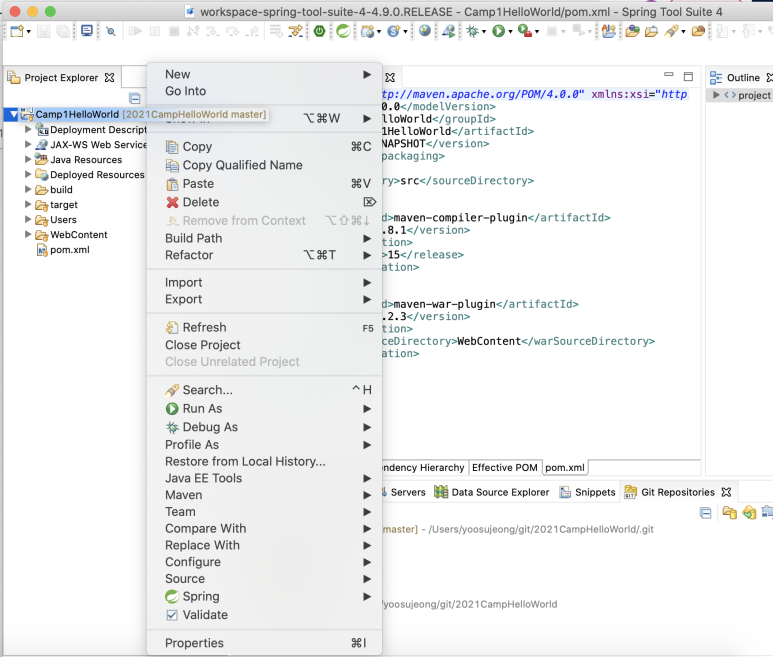This screenshot has width=773, height=657.
Task: Close the Git Repositories view tab
Action: 726,492
